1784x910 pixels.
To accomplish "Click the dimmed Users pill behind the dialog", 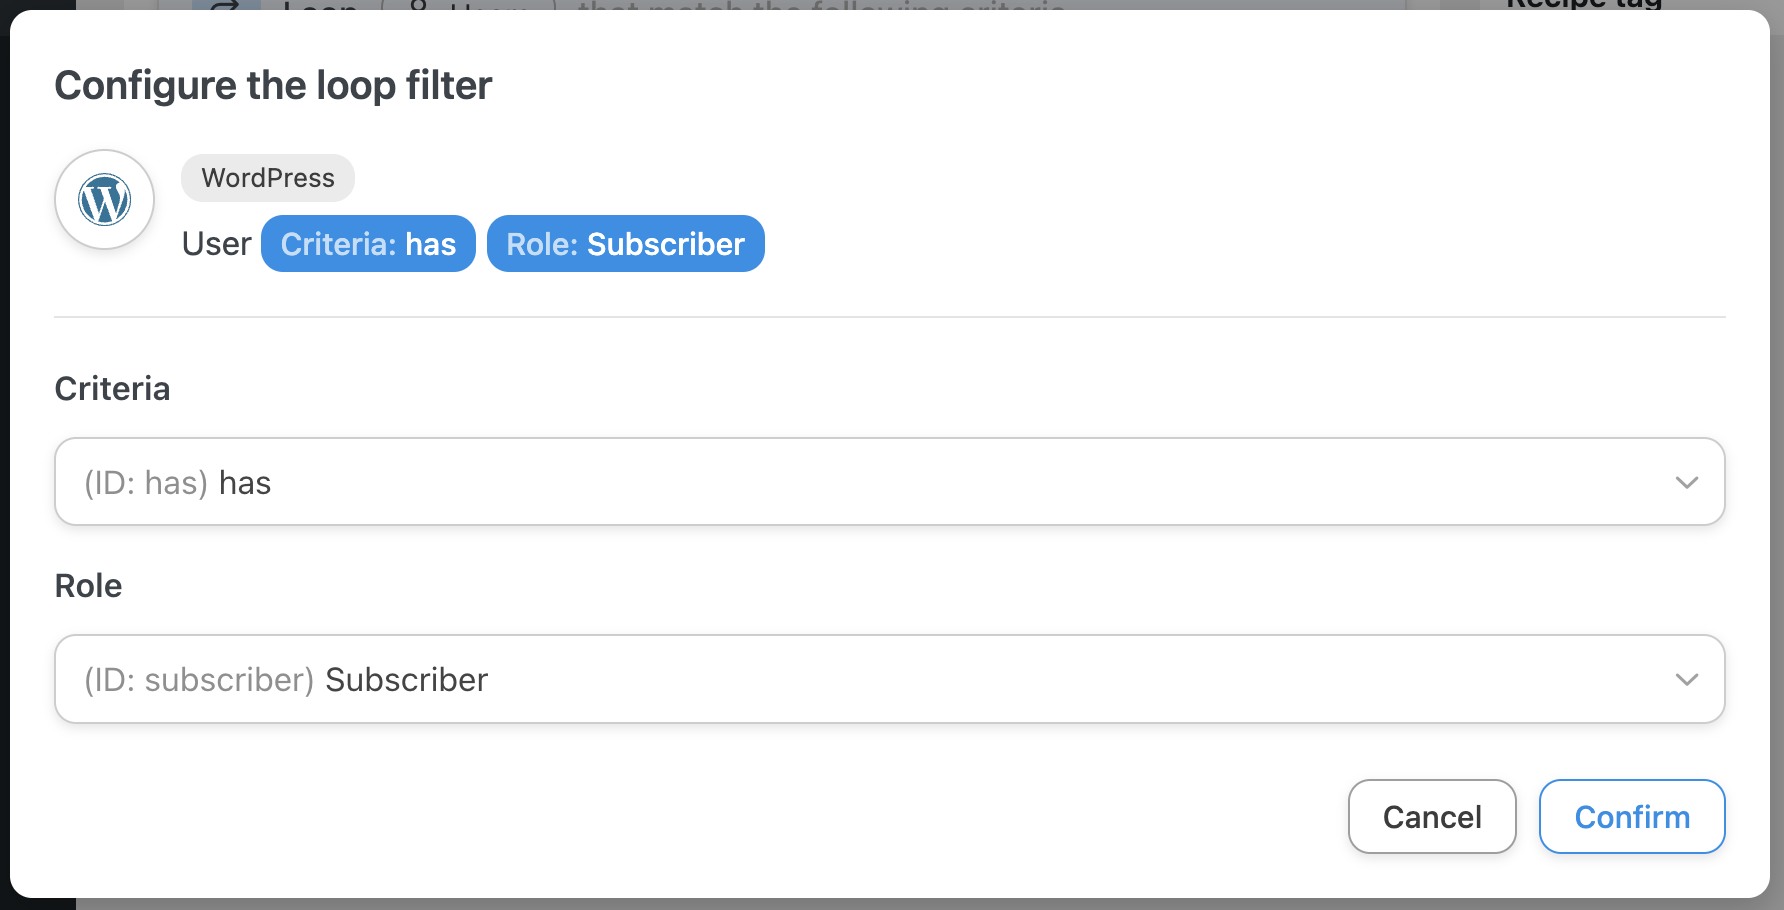I will coord(470,5).
